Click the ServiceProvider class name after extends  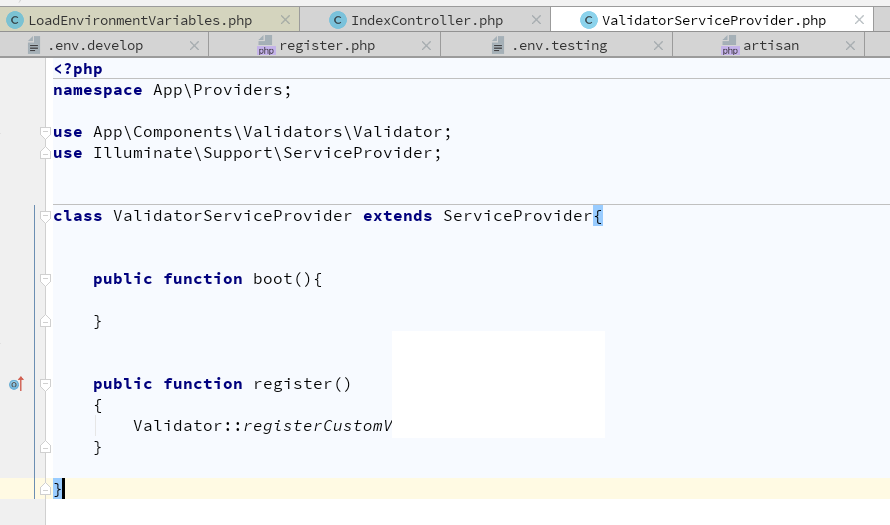(517, 216)
